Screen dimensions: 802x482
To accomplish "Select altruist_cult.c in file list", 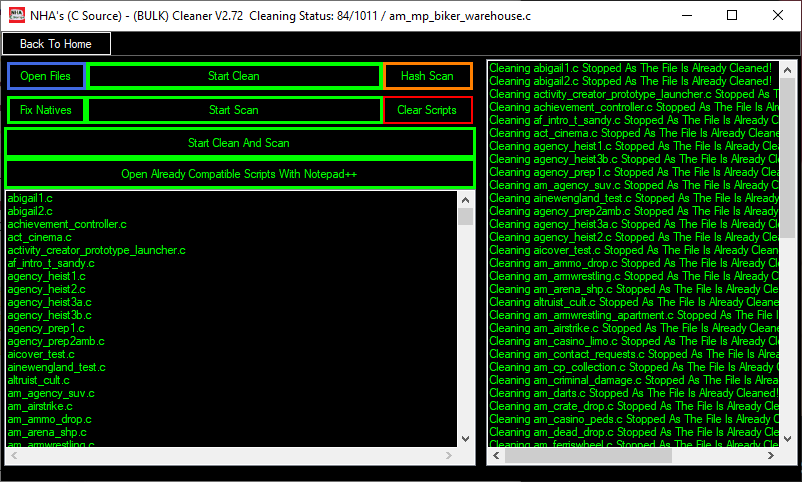I will [38, 381].
